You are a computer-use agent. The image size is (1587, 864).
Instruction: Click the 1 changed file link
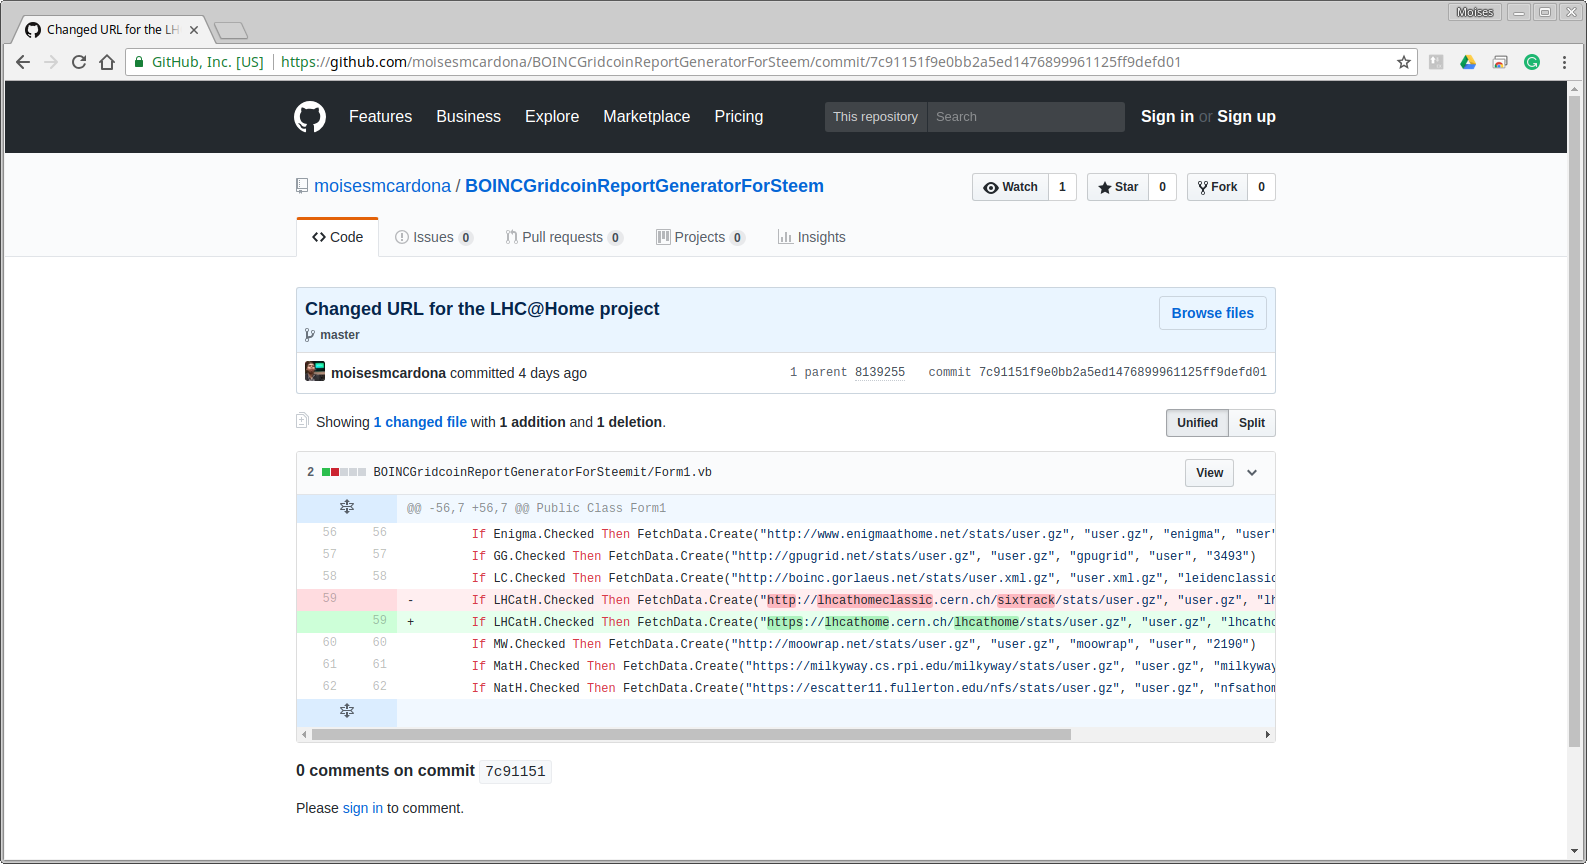[420, 422]
